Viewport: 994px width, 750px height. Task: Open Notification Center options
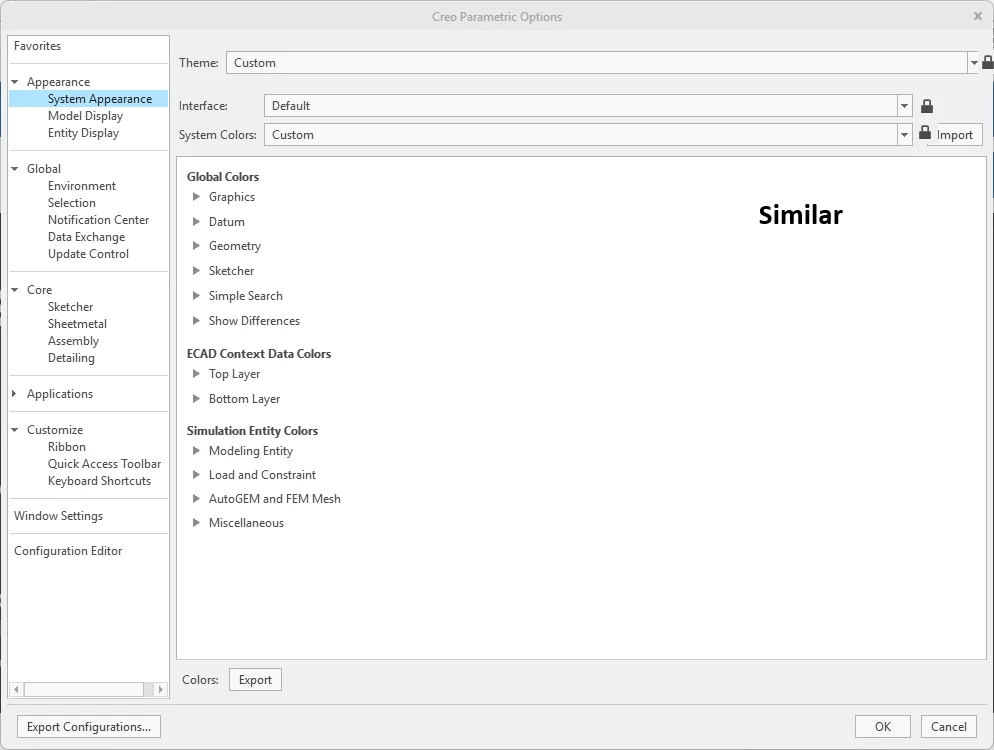[98, 220]
